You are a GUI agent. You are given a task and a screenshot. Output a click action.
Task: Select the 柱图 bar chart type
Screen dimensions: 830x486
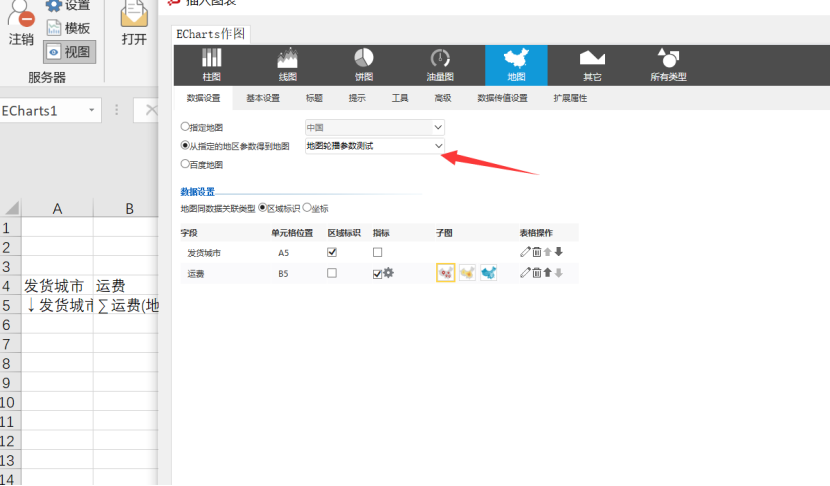point(211,65)
